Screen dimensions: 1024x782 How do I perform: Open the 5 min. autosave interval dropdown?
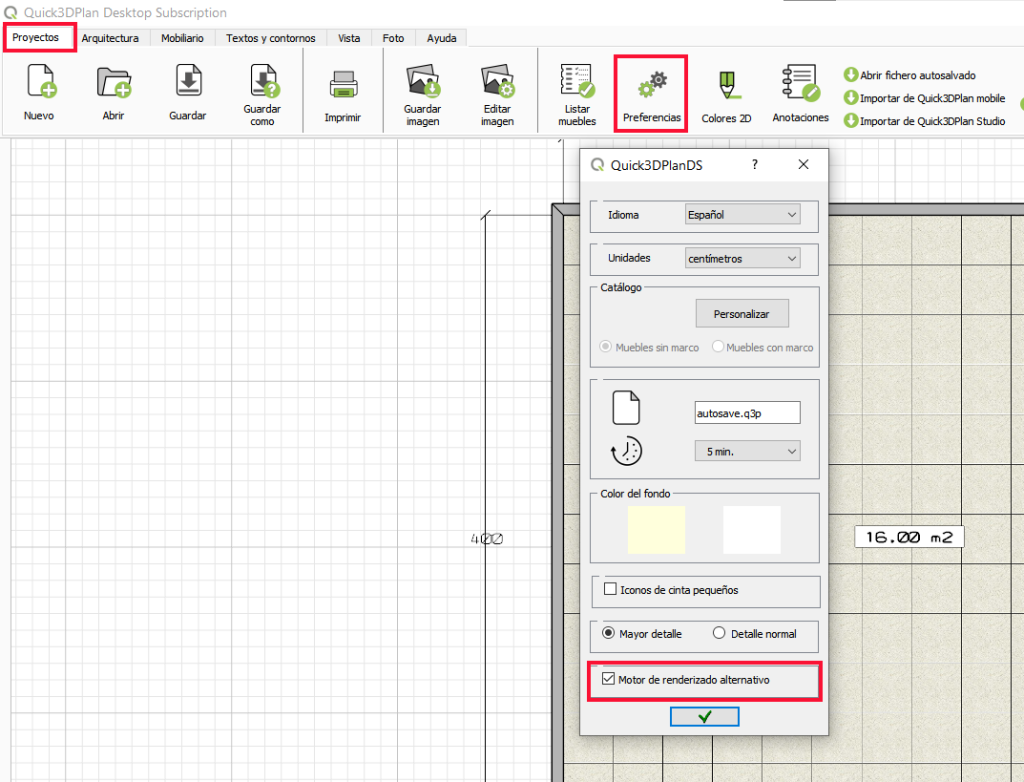(748, 451)
